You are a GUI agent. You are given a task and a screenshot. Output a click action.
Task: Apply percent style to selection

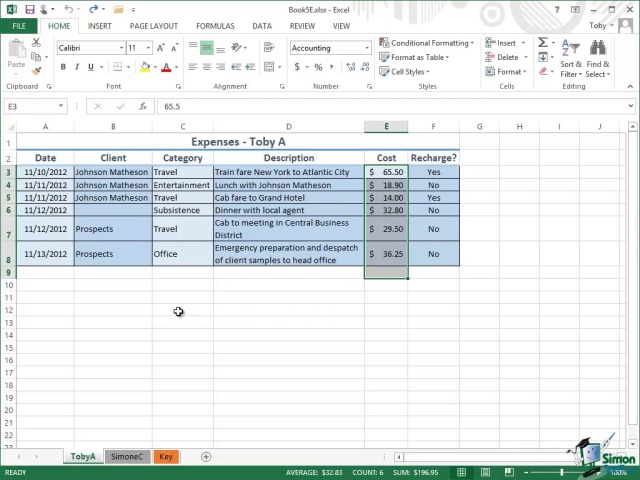318,67
